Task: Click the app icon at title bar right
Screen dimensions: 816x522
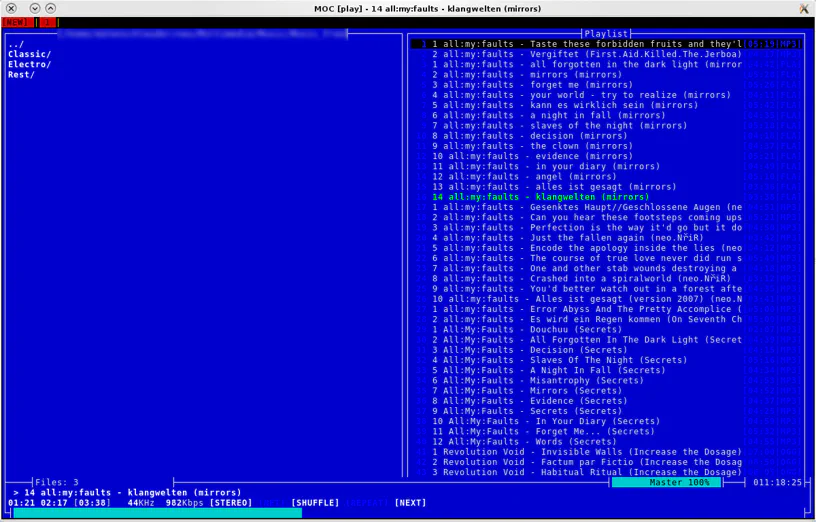Action: point(804,8)
